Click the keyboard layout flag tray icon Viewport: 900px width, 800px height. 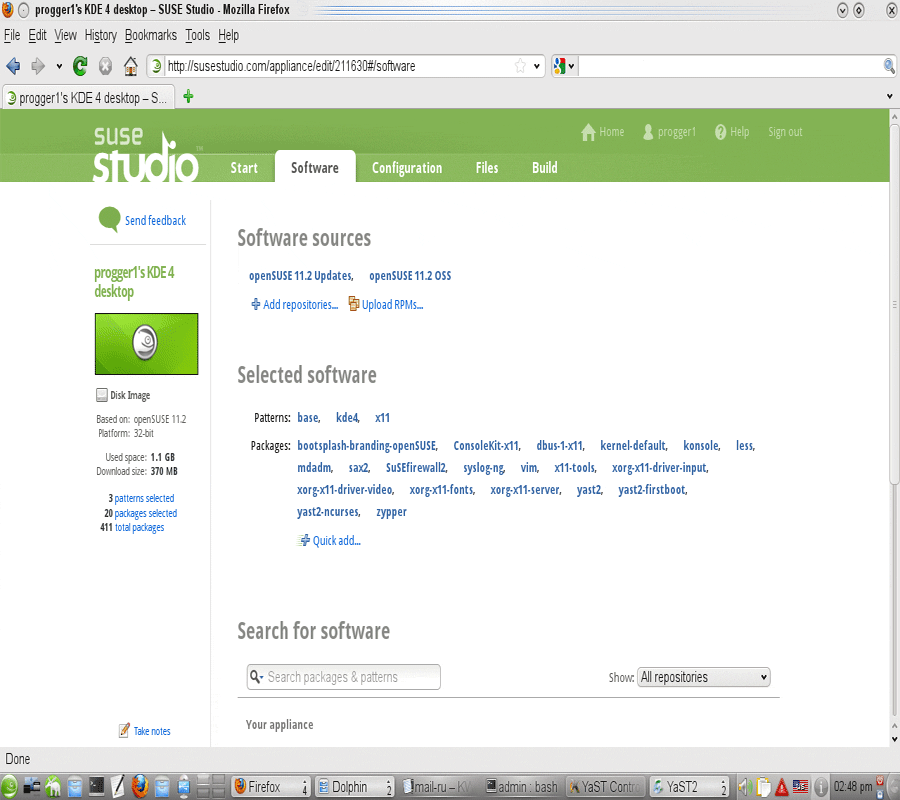800,786
